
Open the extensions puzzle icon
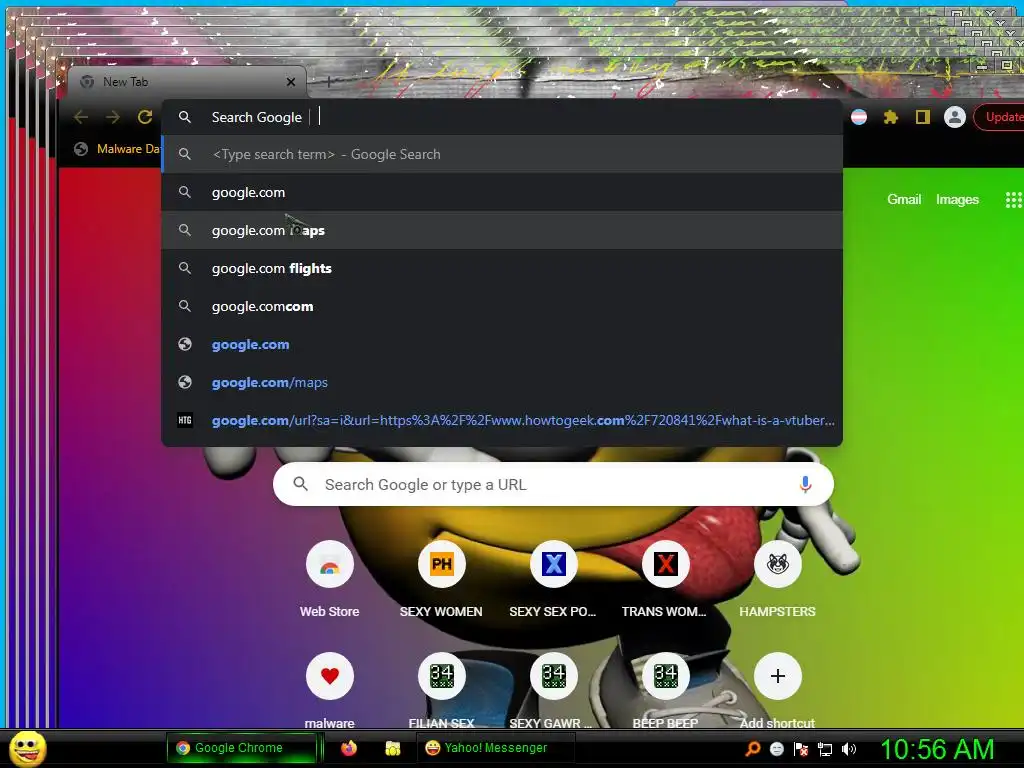pyautogui.click(x=891, y=117)
